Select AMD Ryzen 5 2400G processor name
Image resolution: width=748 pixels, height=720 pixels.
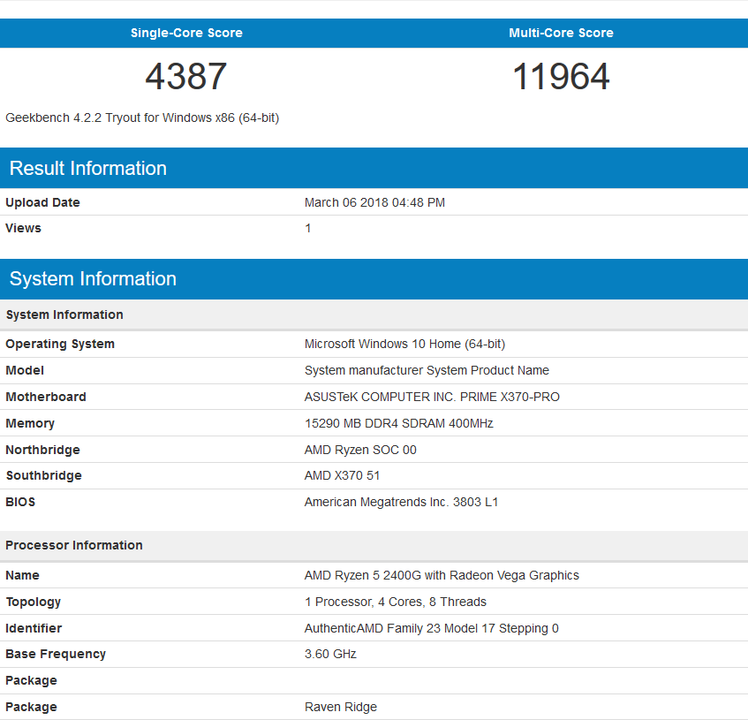click(442, 575)
